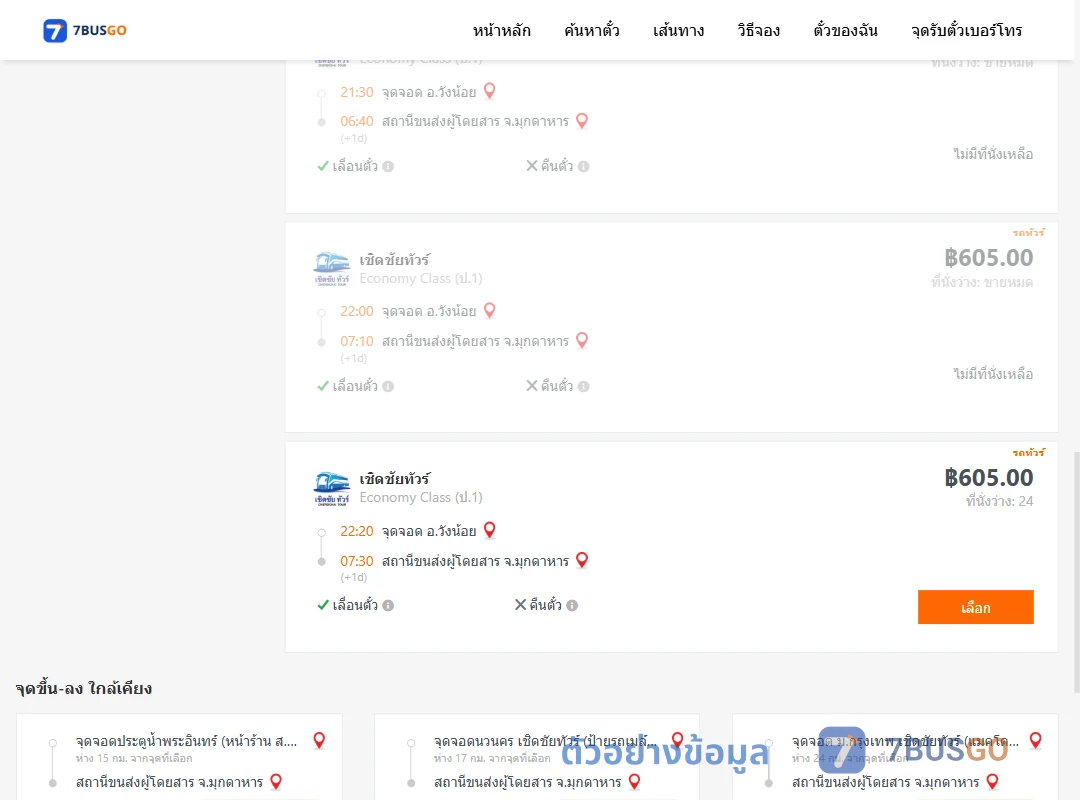Go to หน้าหลัก menu item
Screen dimensions: 1080x800
click(x=501, y=30)
